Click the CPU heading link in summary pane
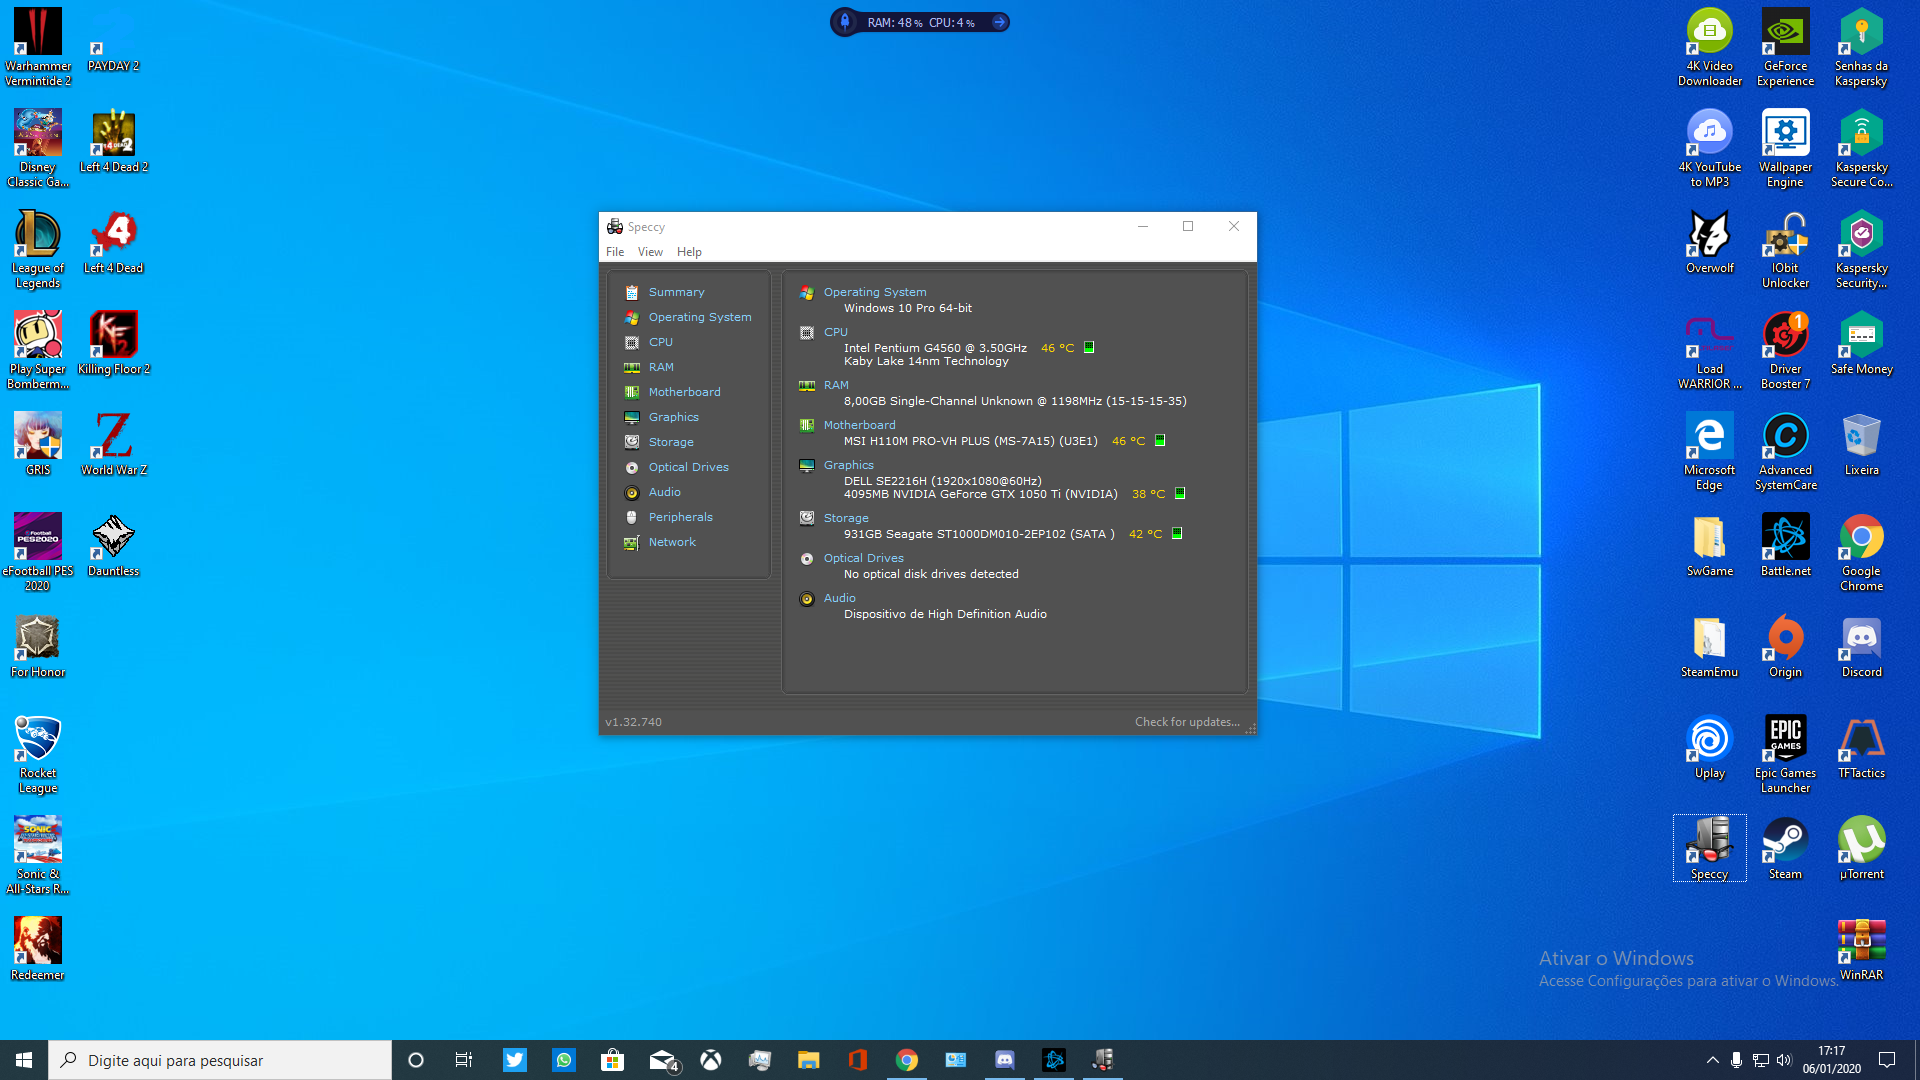This screenshot has width=1920, height=1080. click(x=835, y=332)
